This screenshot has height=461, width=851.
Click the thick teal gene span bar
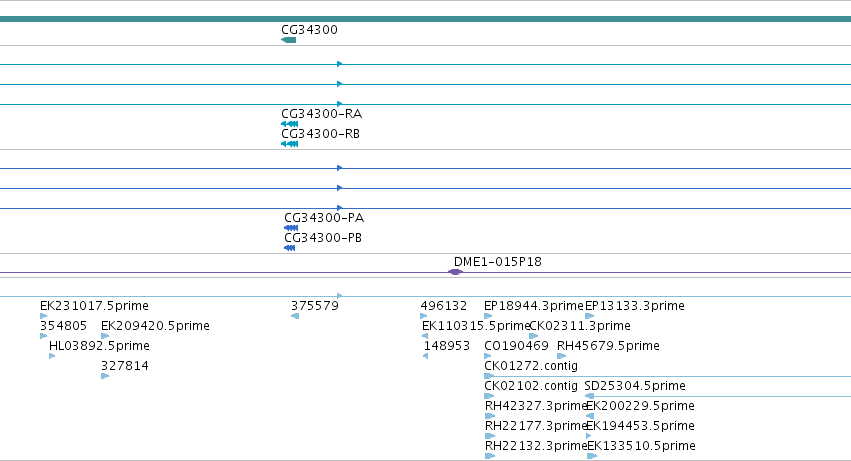click(426, 19)
